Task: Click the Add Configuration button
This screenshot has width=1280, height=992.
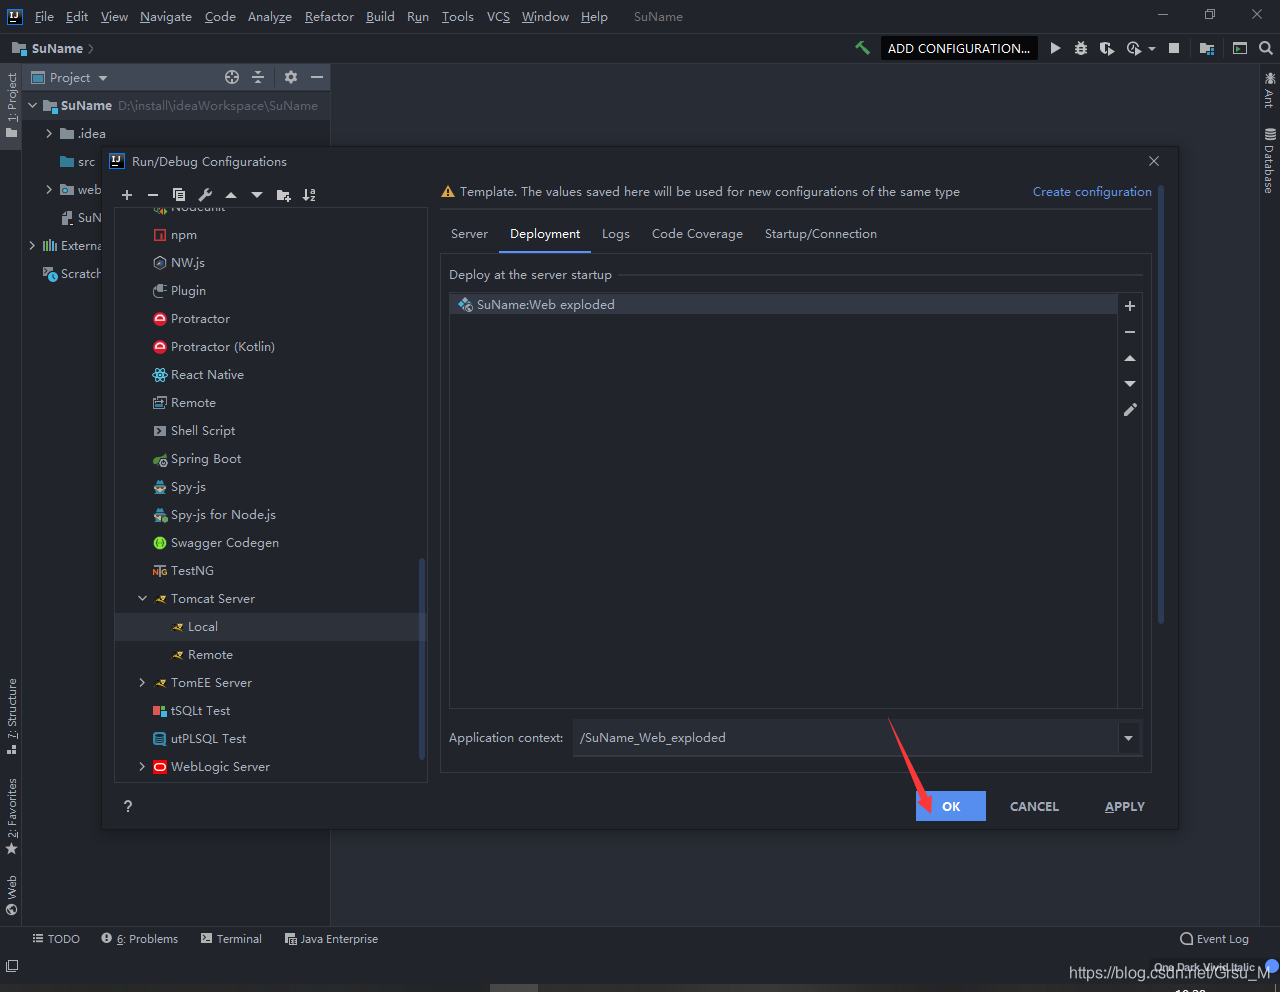Action: pos(958,48)
